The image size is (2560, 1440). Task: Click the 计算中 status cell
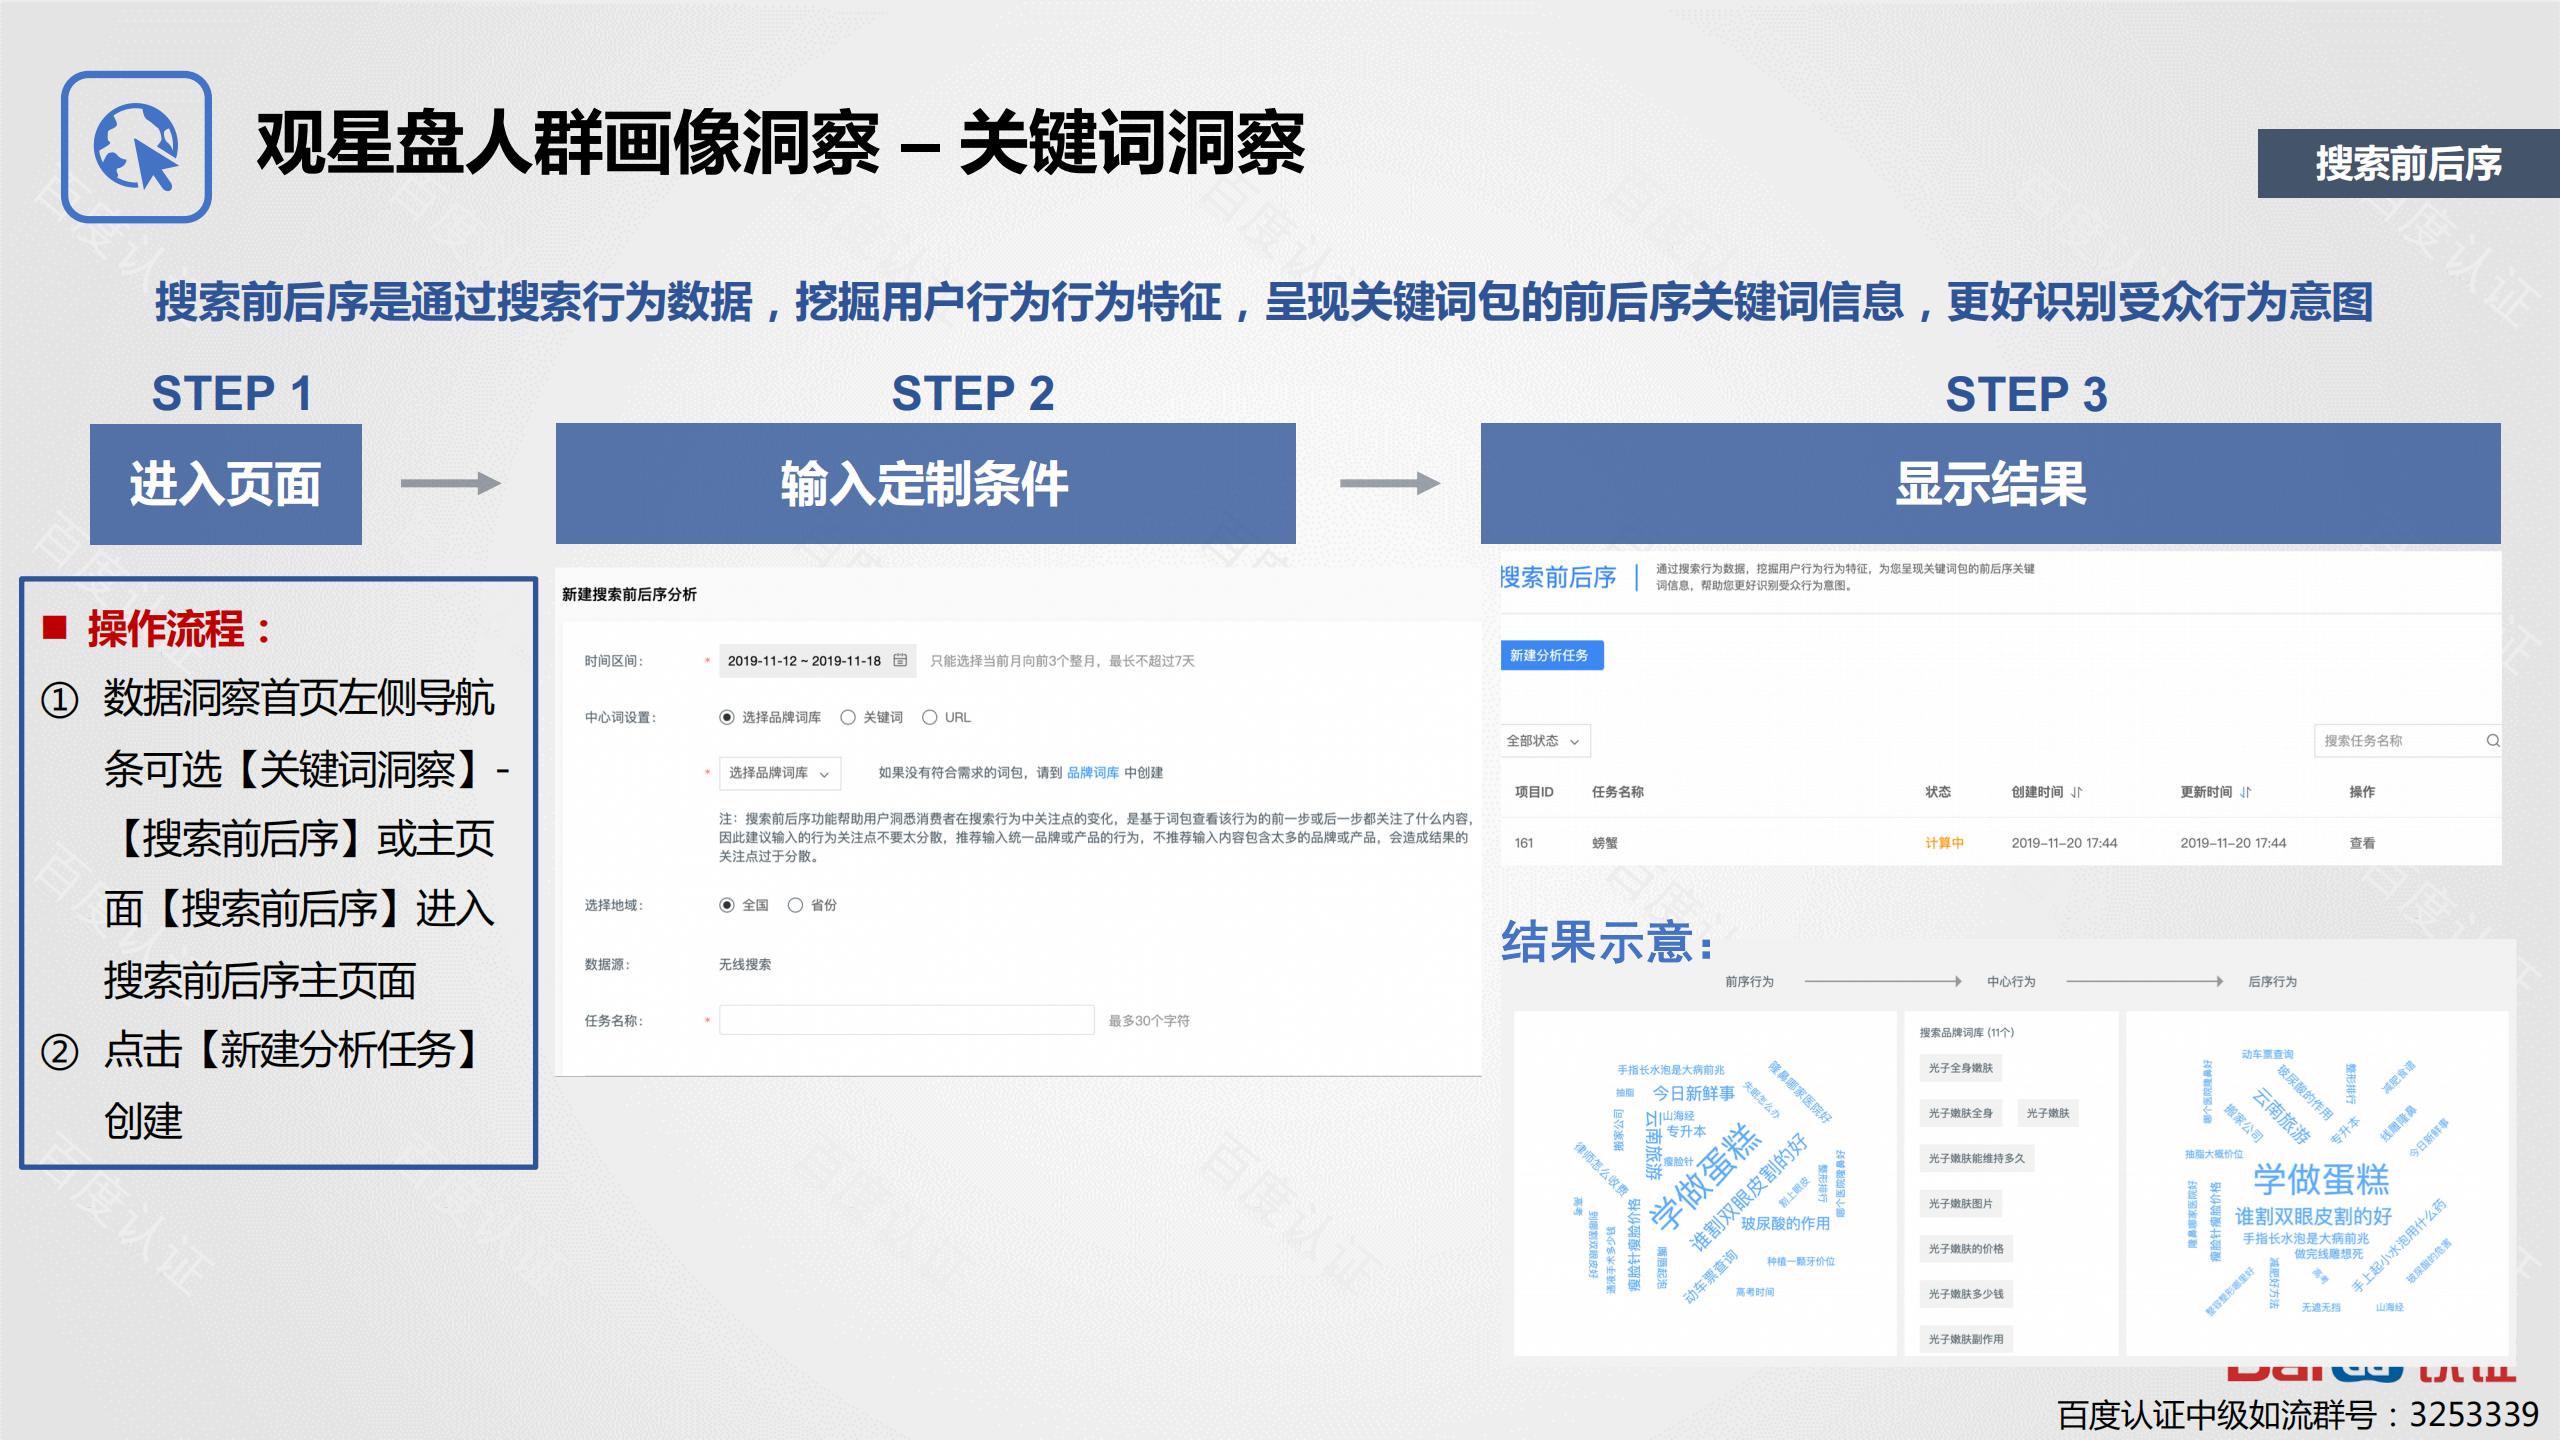[1944, 843]
